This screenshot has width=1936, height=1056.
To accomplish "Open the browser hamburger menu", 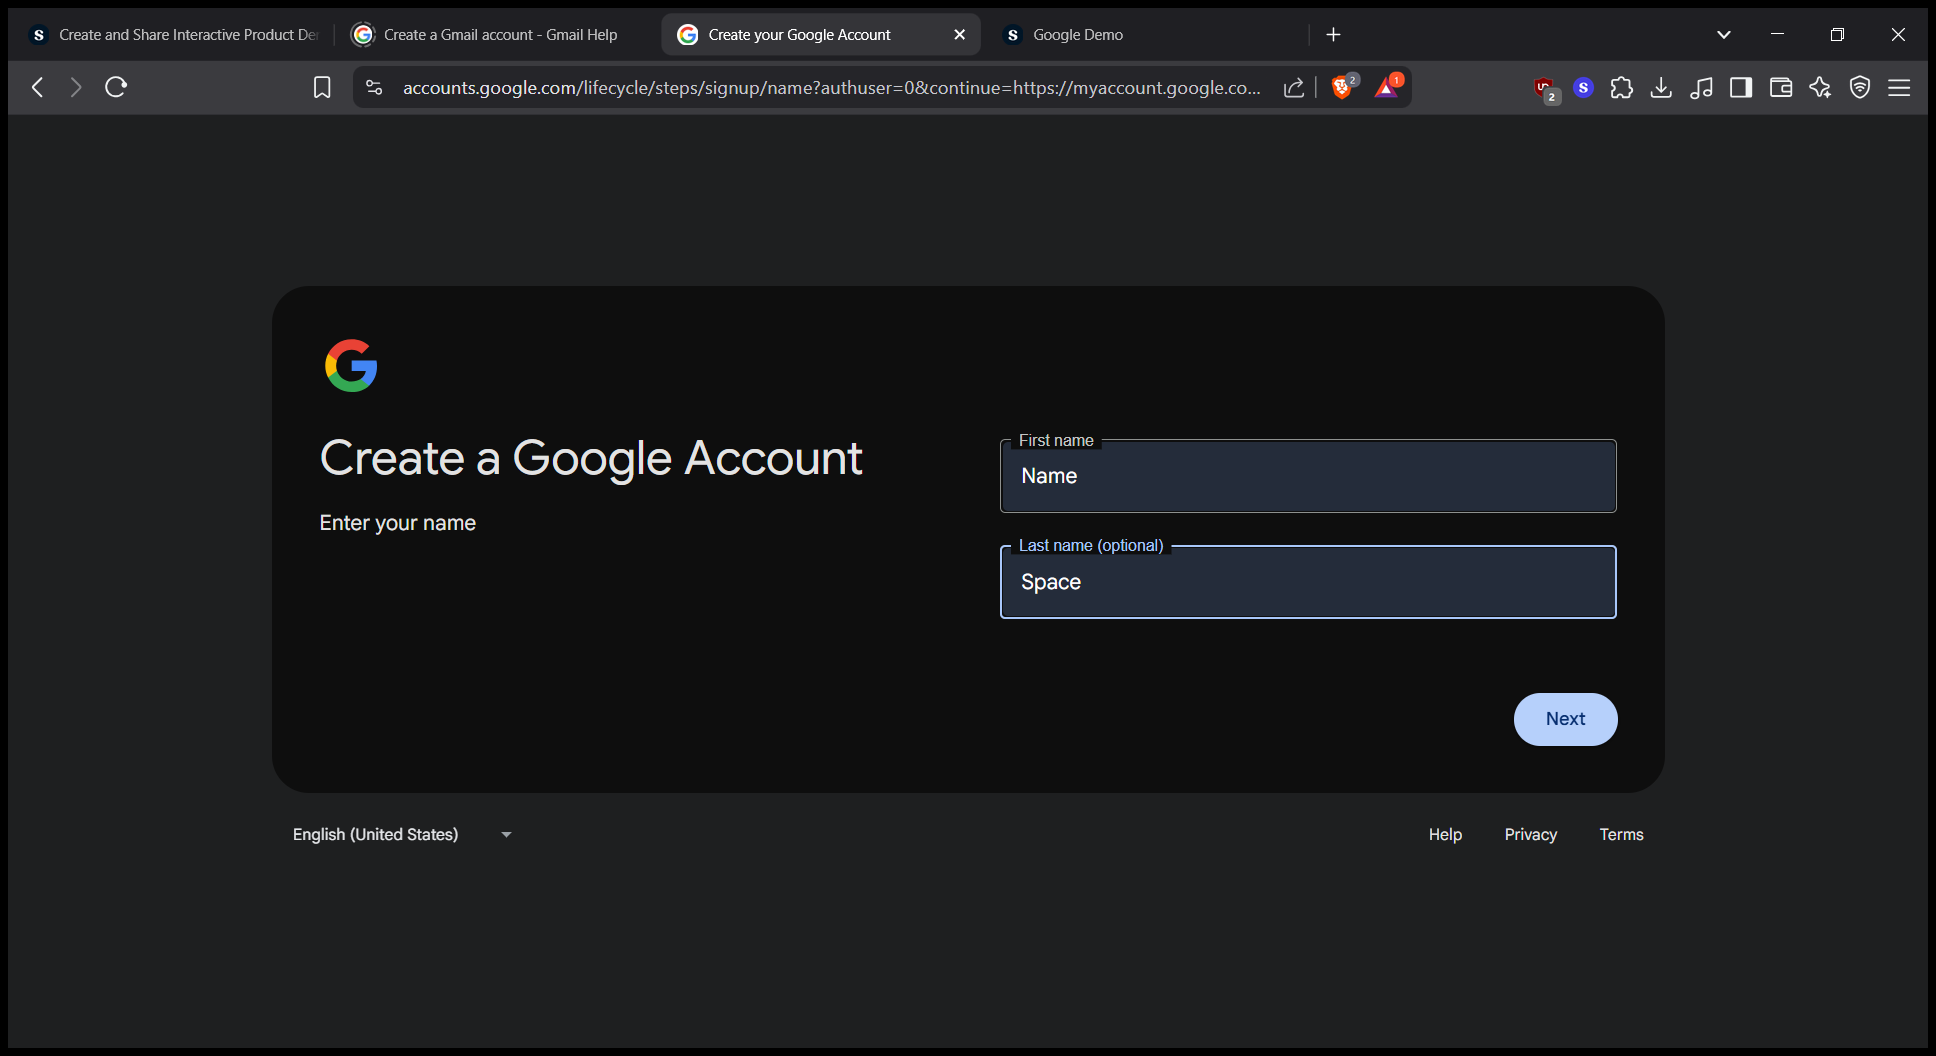I will [1899, 88].
